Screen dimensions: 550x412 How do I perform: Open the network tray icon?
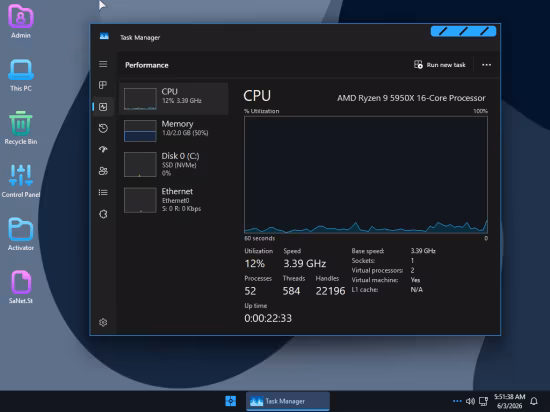484,401
